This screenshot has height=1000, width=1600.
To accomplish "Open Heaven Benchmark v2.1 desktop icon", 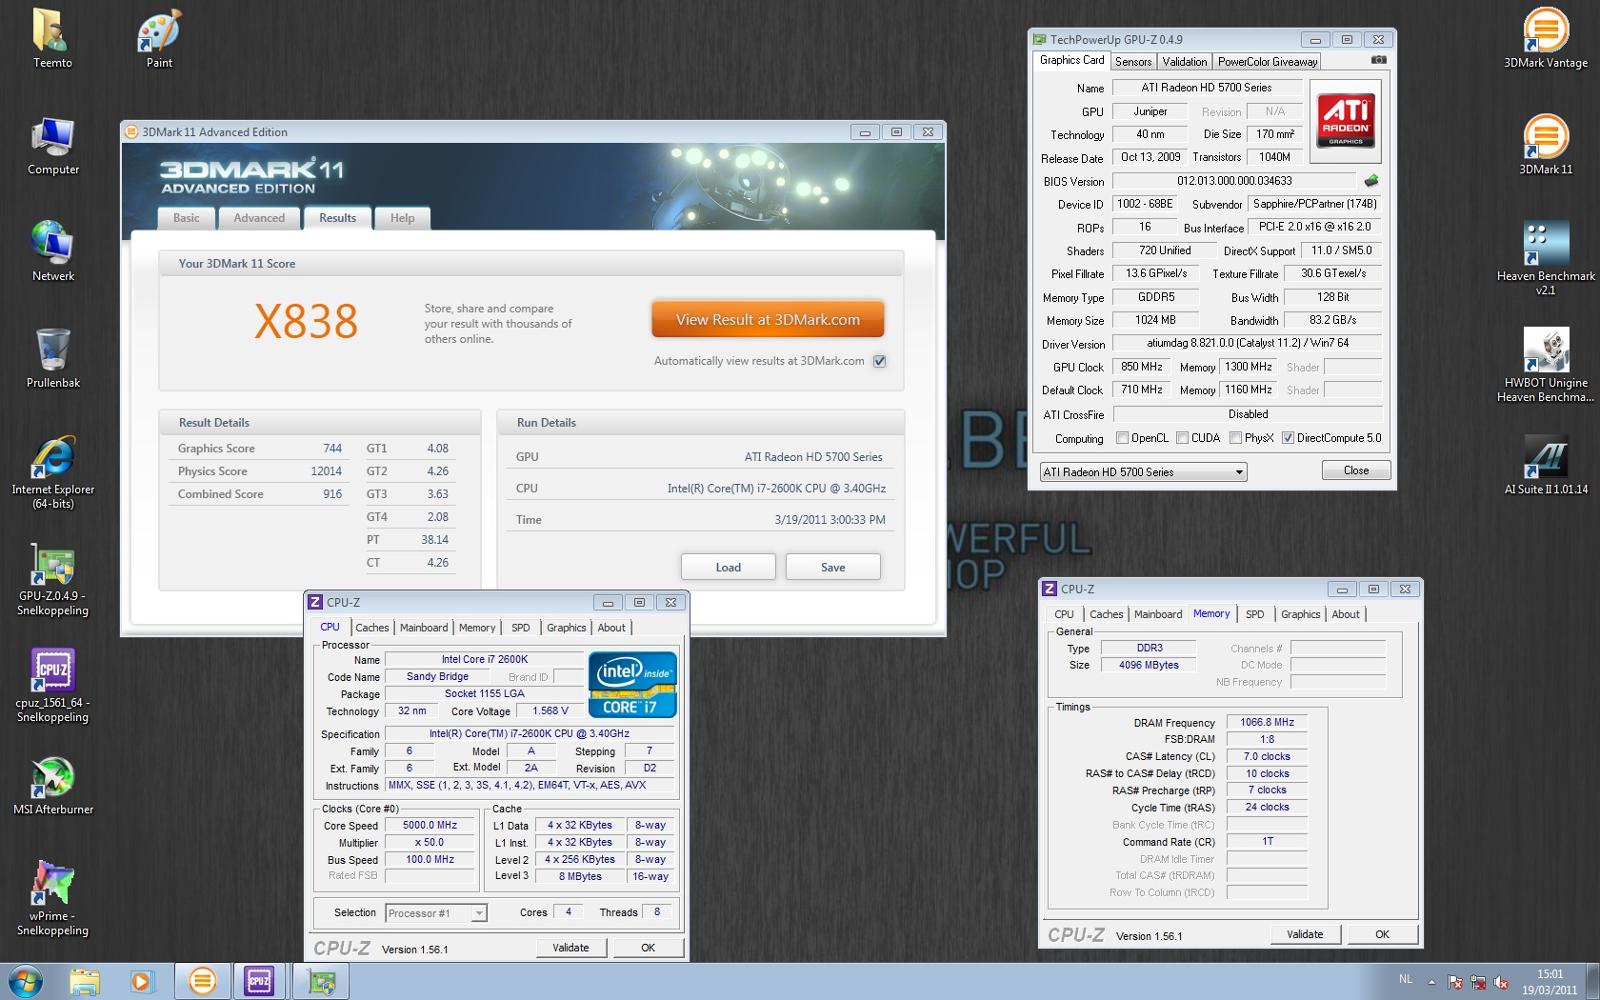I will coord(1546,258).
